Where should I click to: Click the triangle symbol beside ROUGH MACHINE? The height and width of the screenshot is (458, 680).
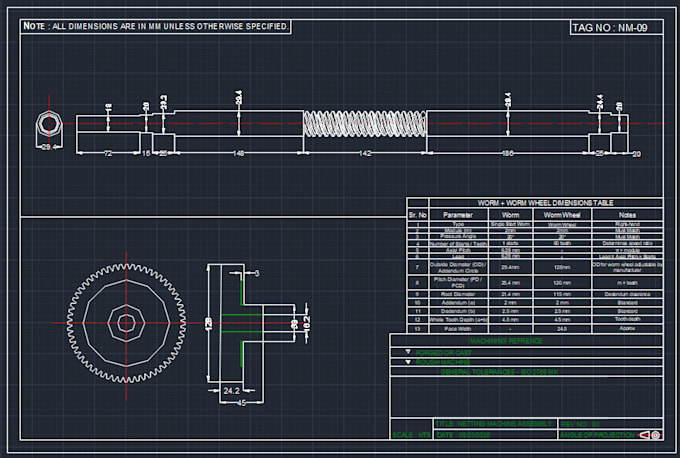tap(408, 362)
